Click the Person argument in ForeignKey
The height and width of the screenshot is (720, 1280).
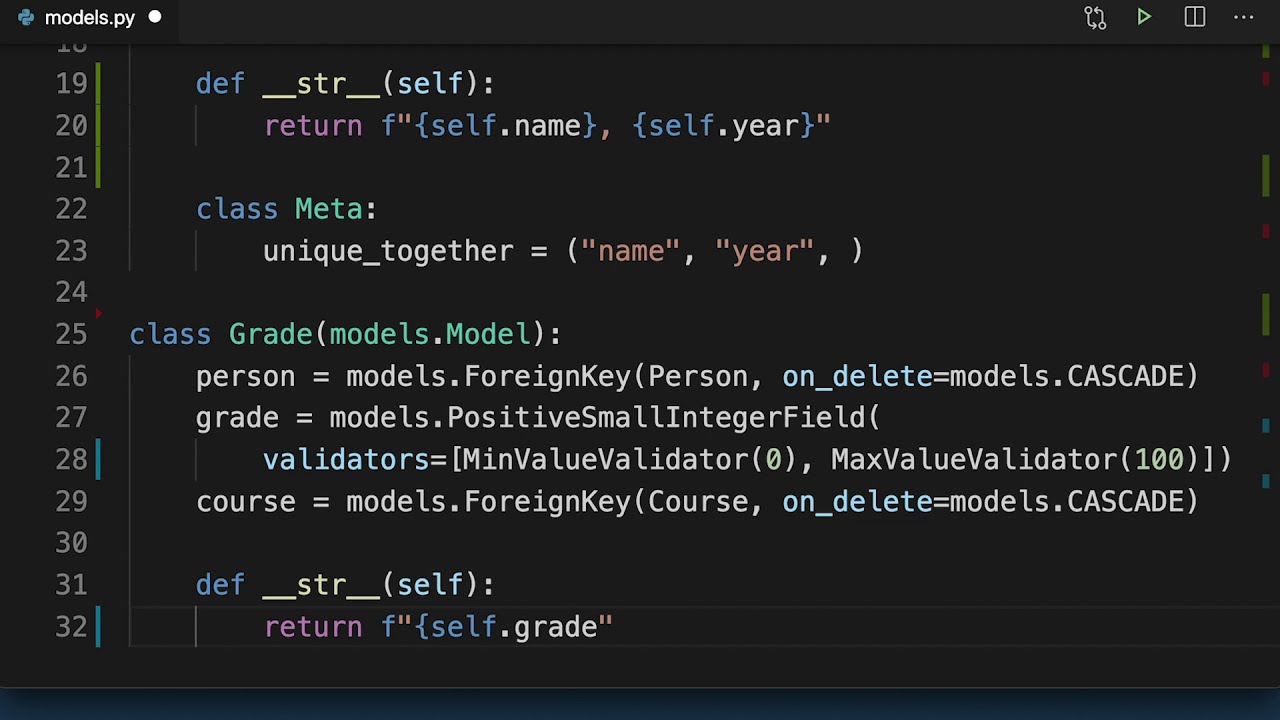click(x=697, y=377)
